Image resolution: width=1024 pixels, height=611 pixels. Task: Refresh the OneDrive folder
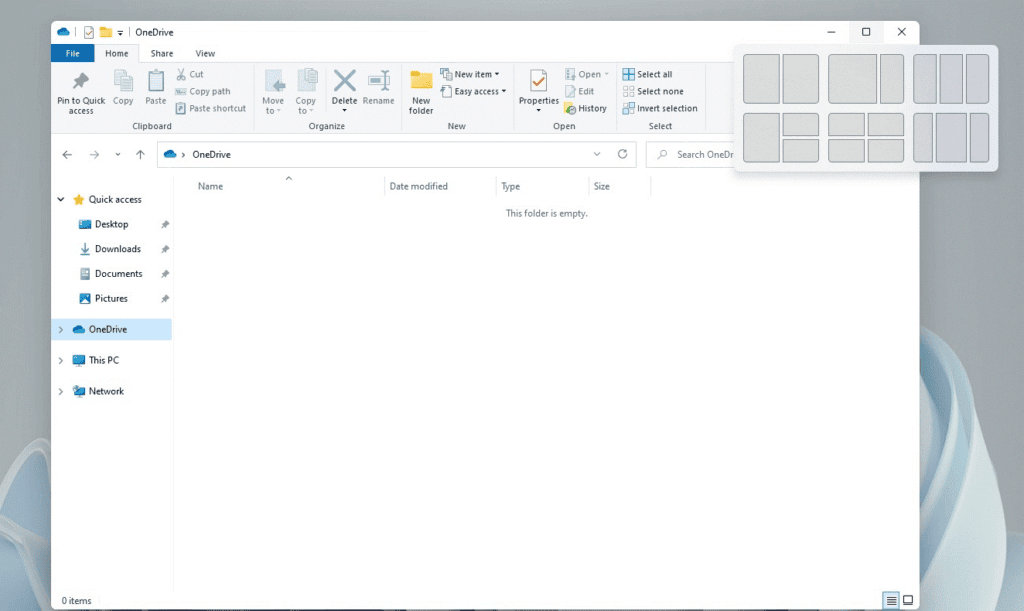coord(622,154)
